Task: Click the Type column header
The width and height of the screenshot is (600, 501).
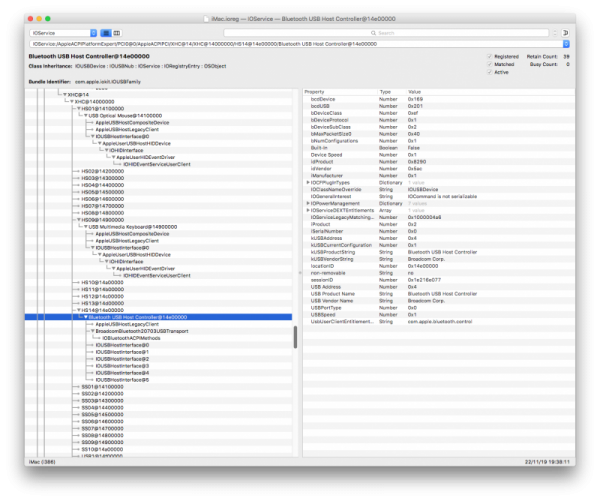Action: 391,92
